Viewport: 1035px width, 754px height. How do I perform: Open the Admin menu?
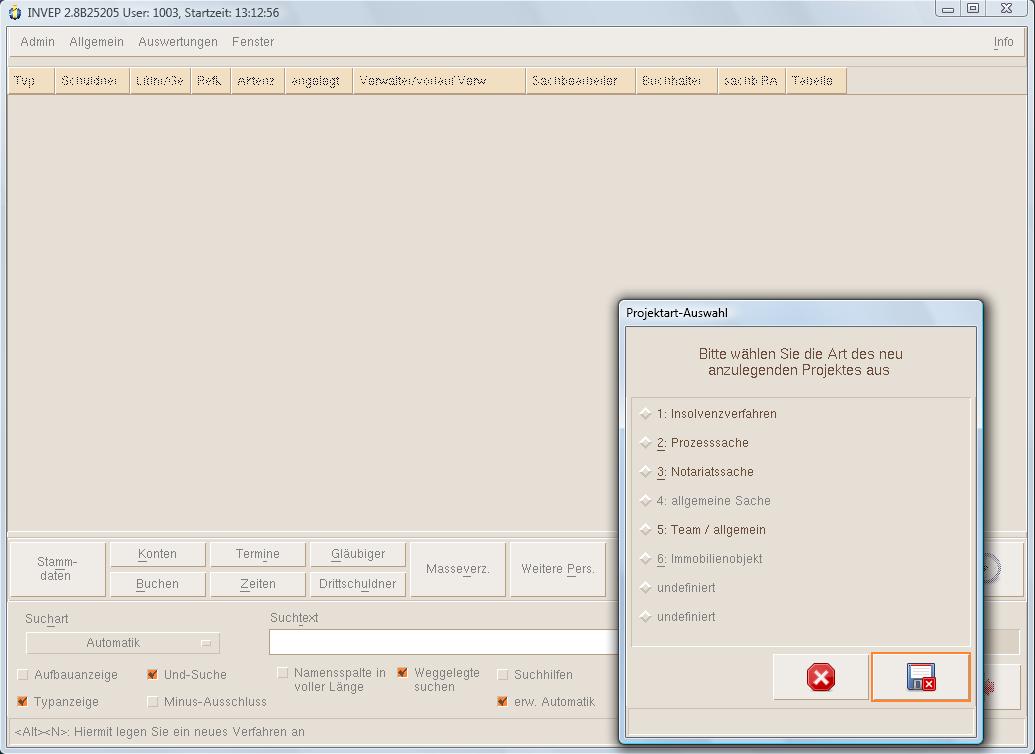coord(38,42)
